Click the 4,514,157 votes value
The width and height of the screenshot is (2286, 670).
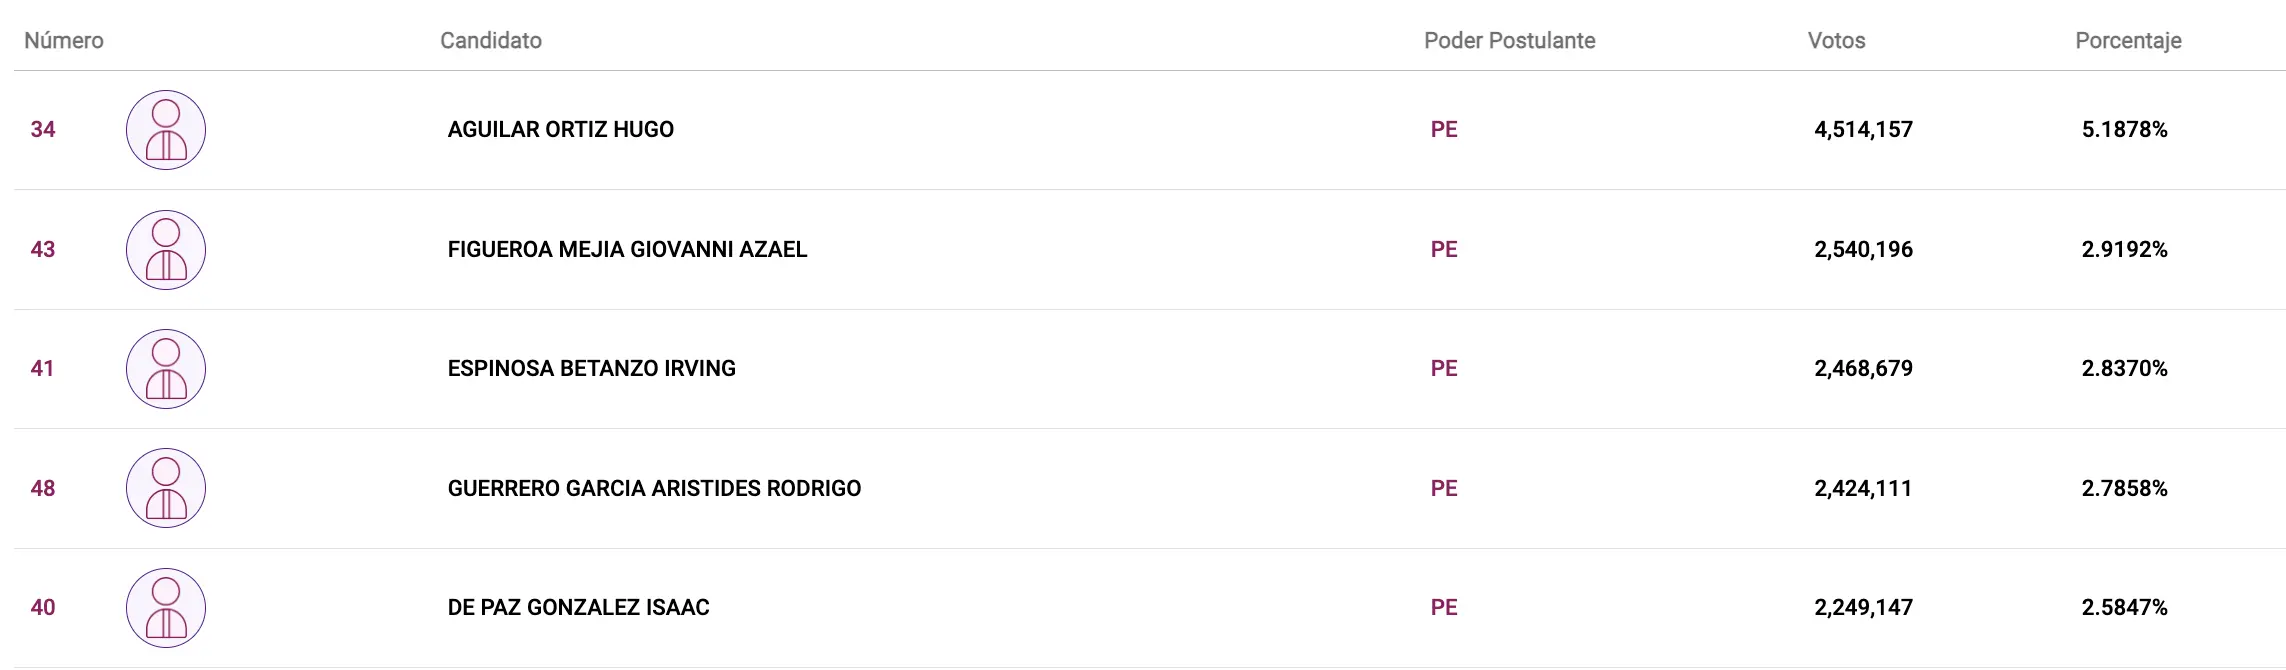click(1863, 129)
